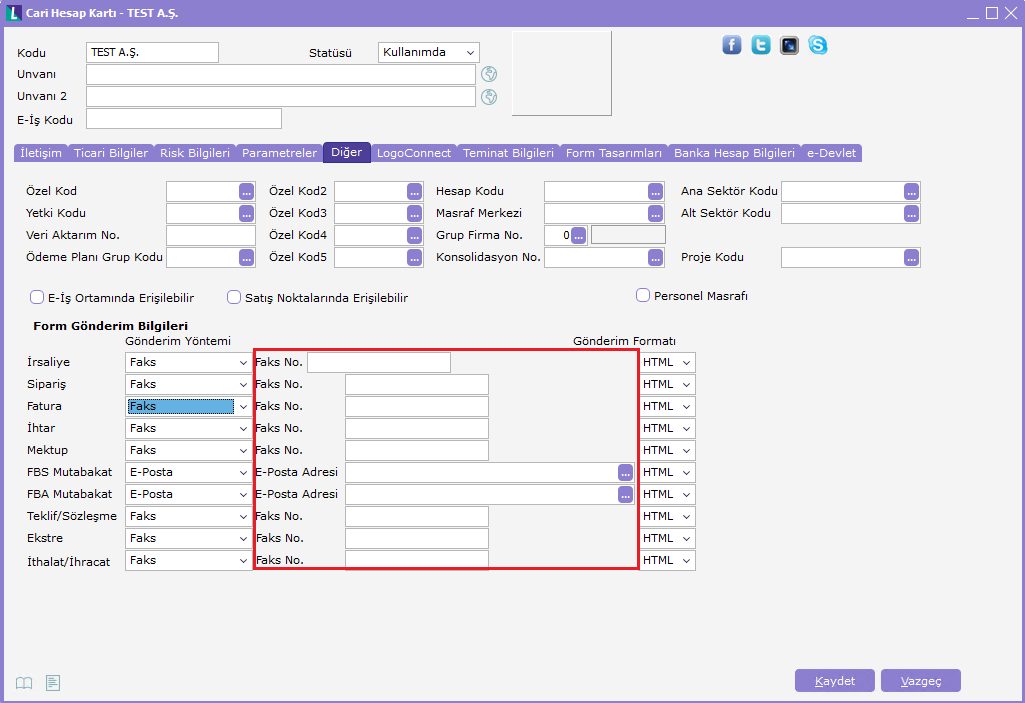This screenshot has height=703, width=1025.
Task: Click the globe icon next to Unvanı
Action: (489, 74)
